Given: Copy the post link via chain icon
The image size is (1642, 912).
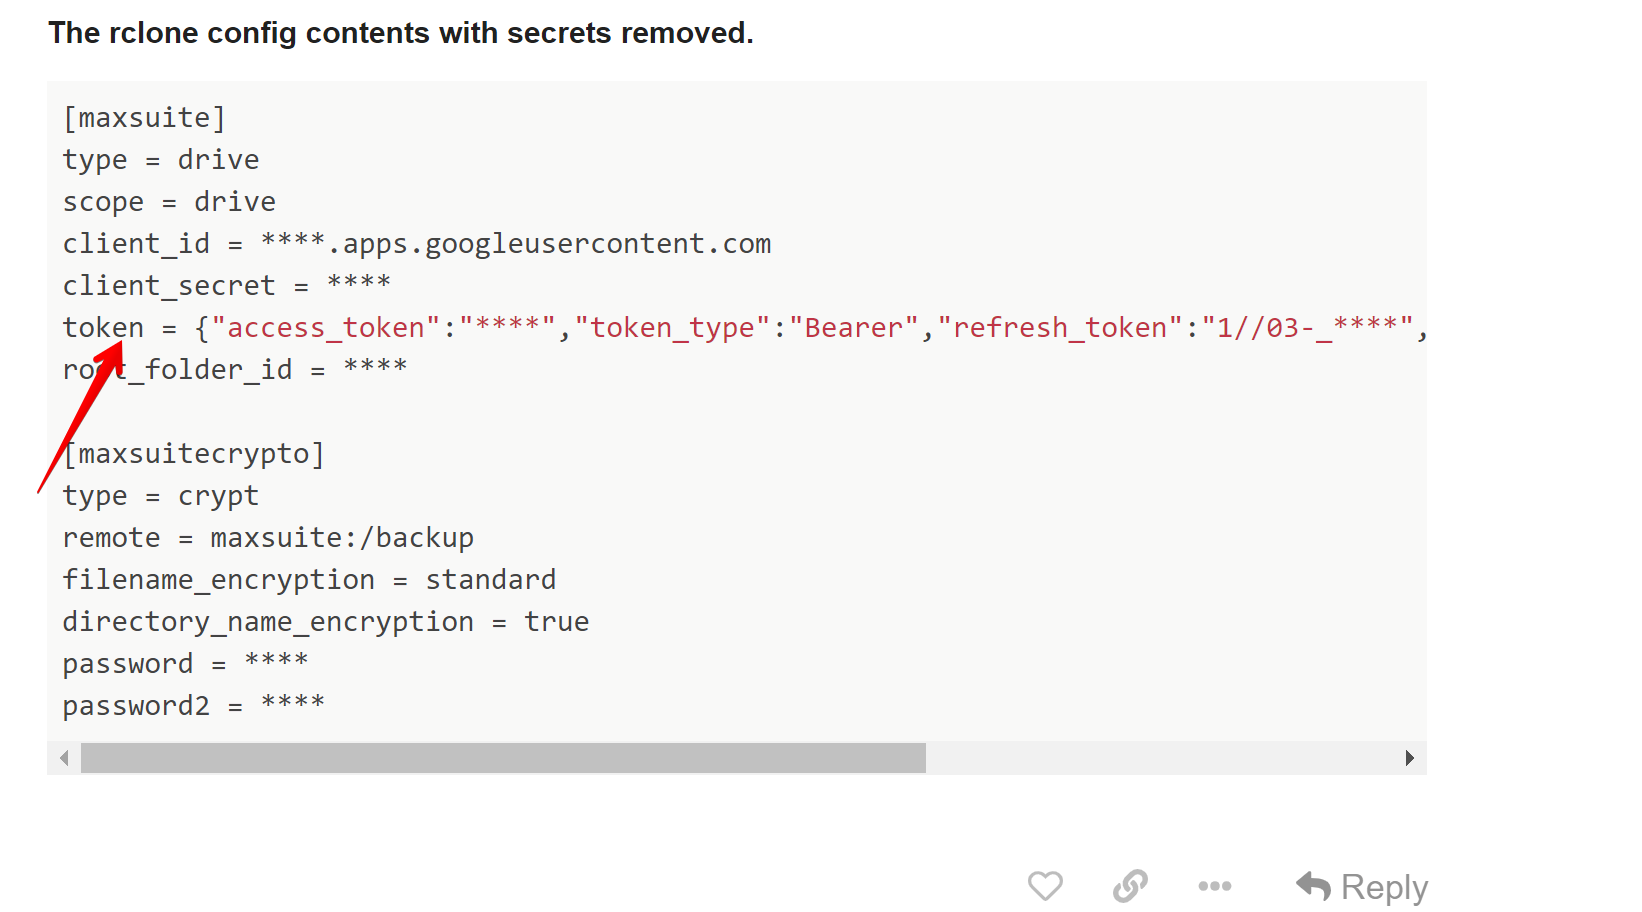Looking at the screenshot, I should (x=1130, y=886).
